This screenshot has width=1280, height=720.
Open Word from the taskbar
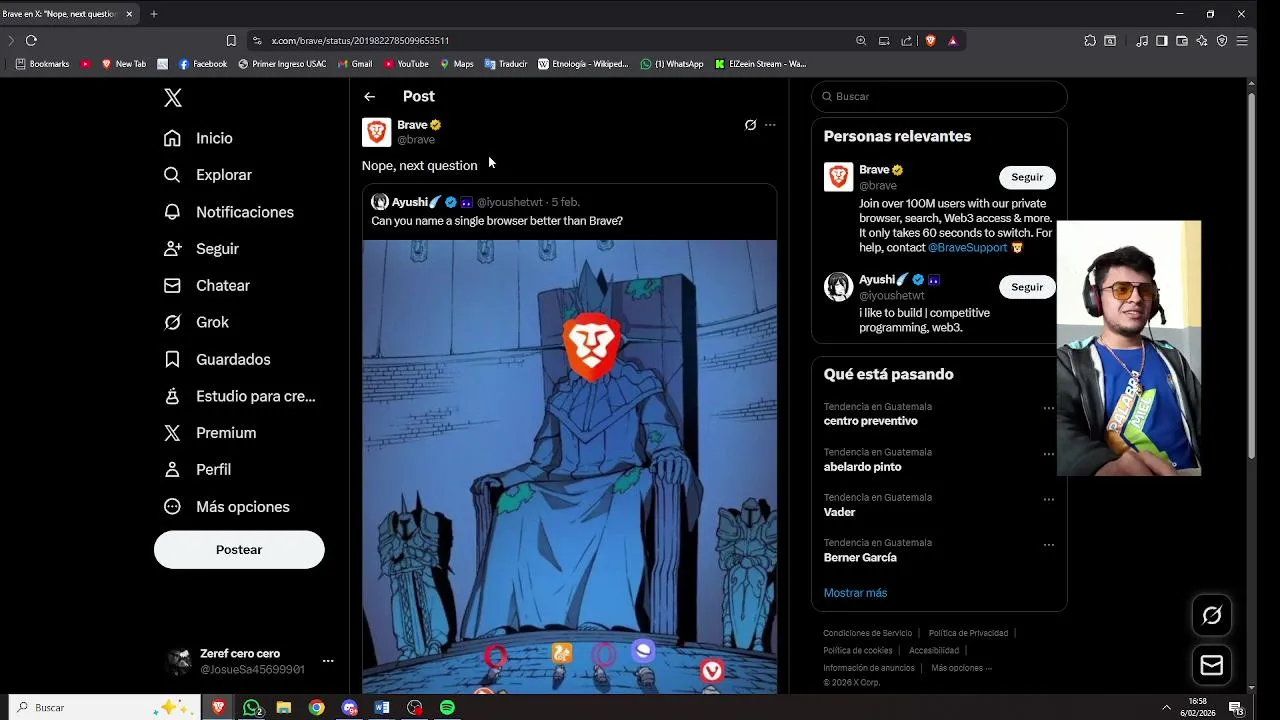click(x=382, y=708)
